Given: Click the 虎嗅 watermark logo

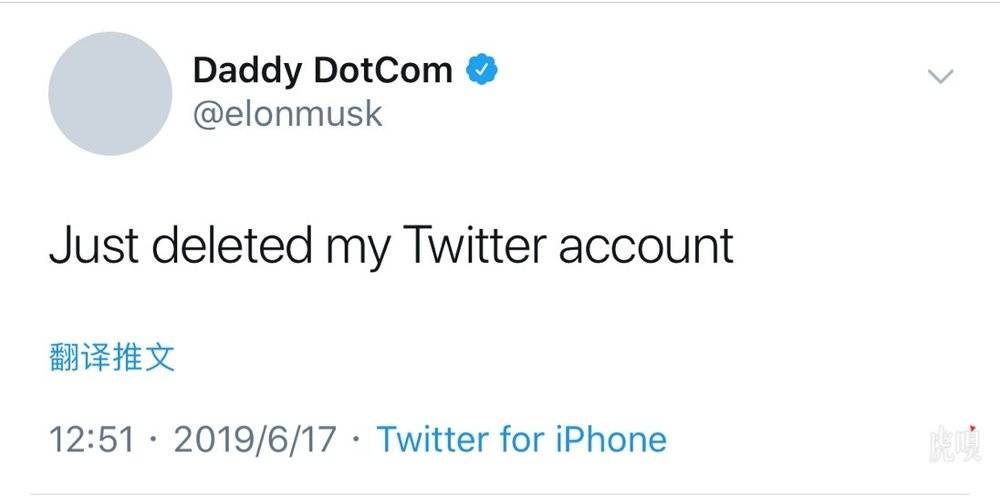Looking at the screenshot, I should [955, 443].
